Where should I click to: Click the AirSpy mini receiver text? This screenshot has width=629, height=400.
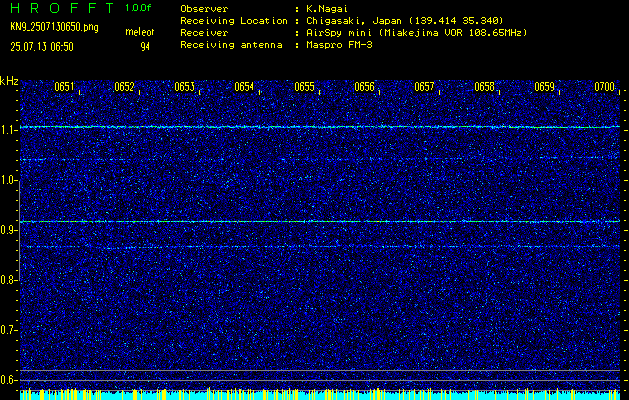416,33
